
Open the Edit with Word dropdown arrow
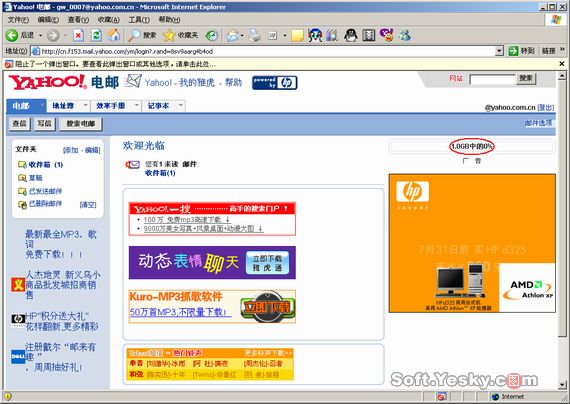(x=285, y=35)
